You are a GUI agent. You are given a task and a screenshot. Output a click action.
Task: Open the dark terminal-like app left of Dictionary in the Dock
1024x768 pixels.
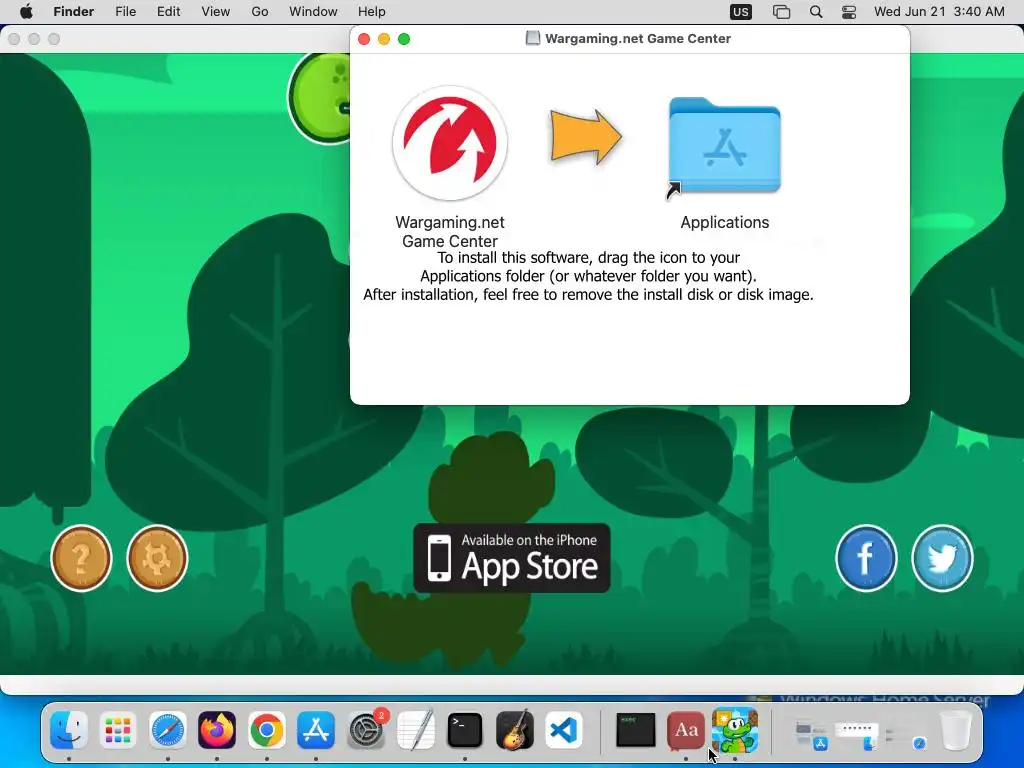635,730
